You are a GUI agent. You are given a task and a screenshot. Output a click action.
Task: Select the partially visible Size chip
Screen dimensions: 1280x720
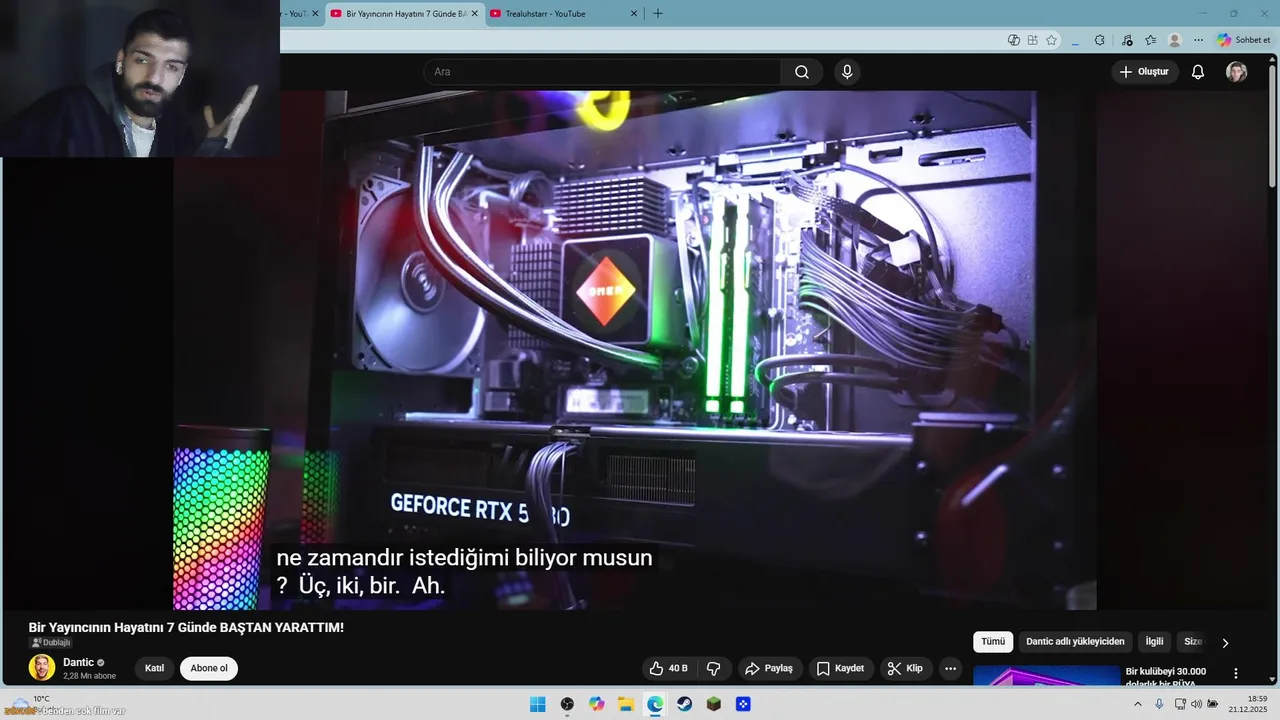coord(1193,642)
